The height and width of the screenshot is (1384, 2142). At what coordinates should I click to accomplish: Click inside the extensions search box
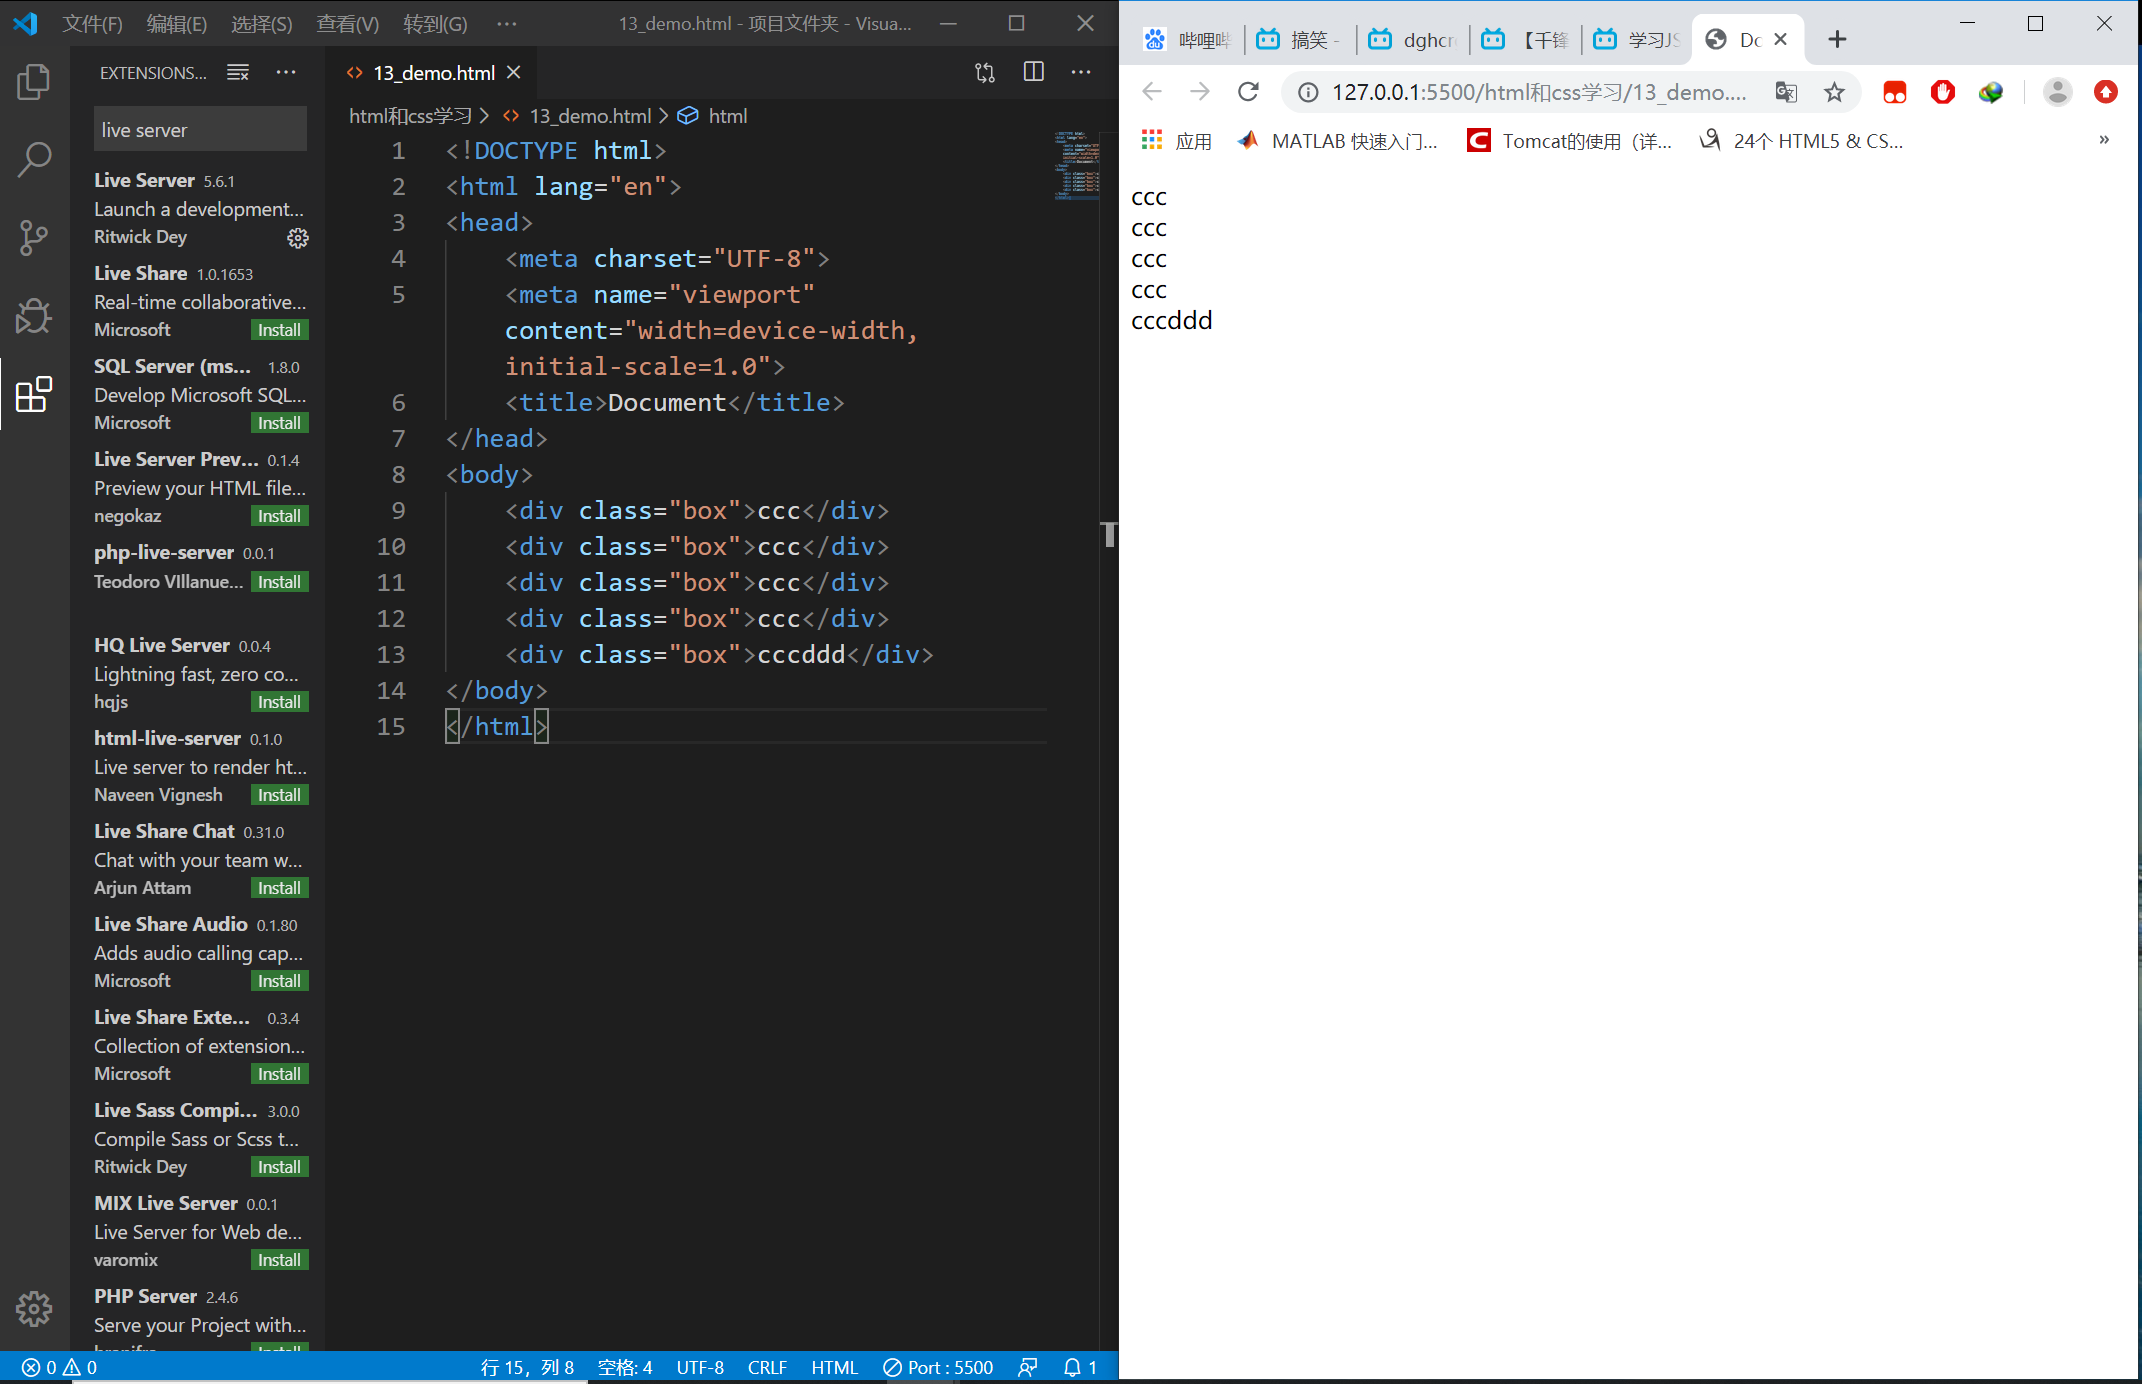pyautogui.click(x=199, y=128)
